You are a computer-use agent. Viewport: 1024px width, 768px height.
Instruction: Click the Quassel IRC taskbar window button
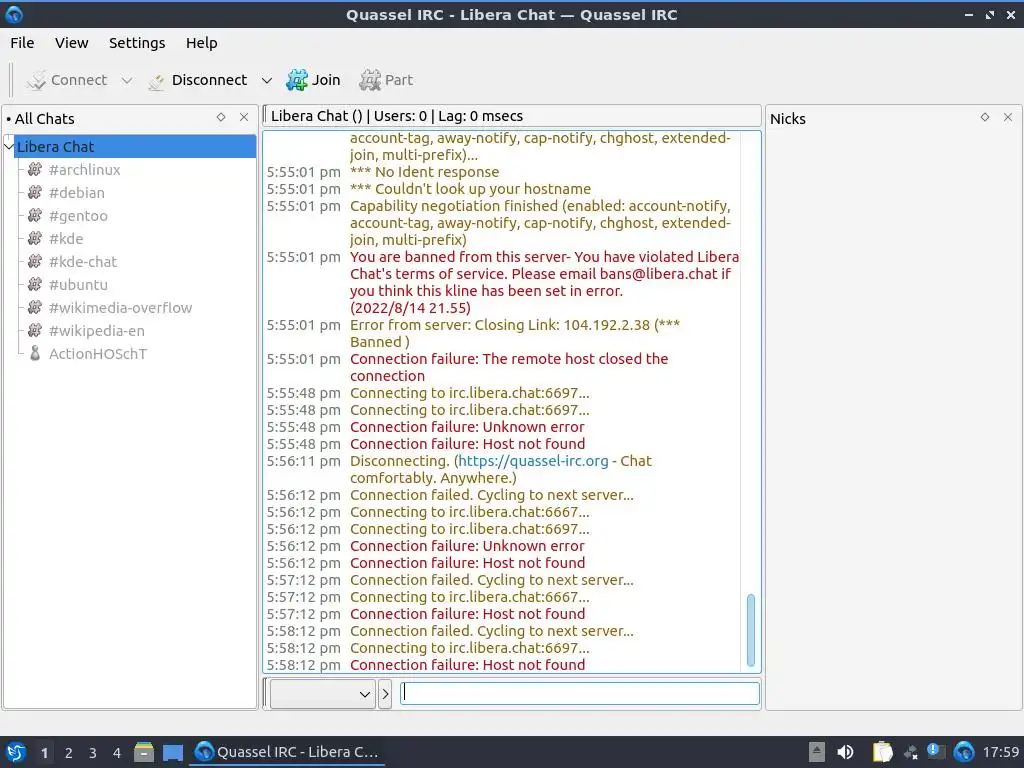click(x=287, y=752)
